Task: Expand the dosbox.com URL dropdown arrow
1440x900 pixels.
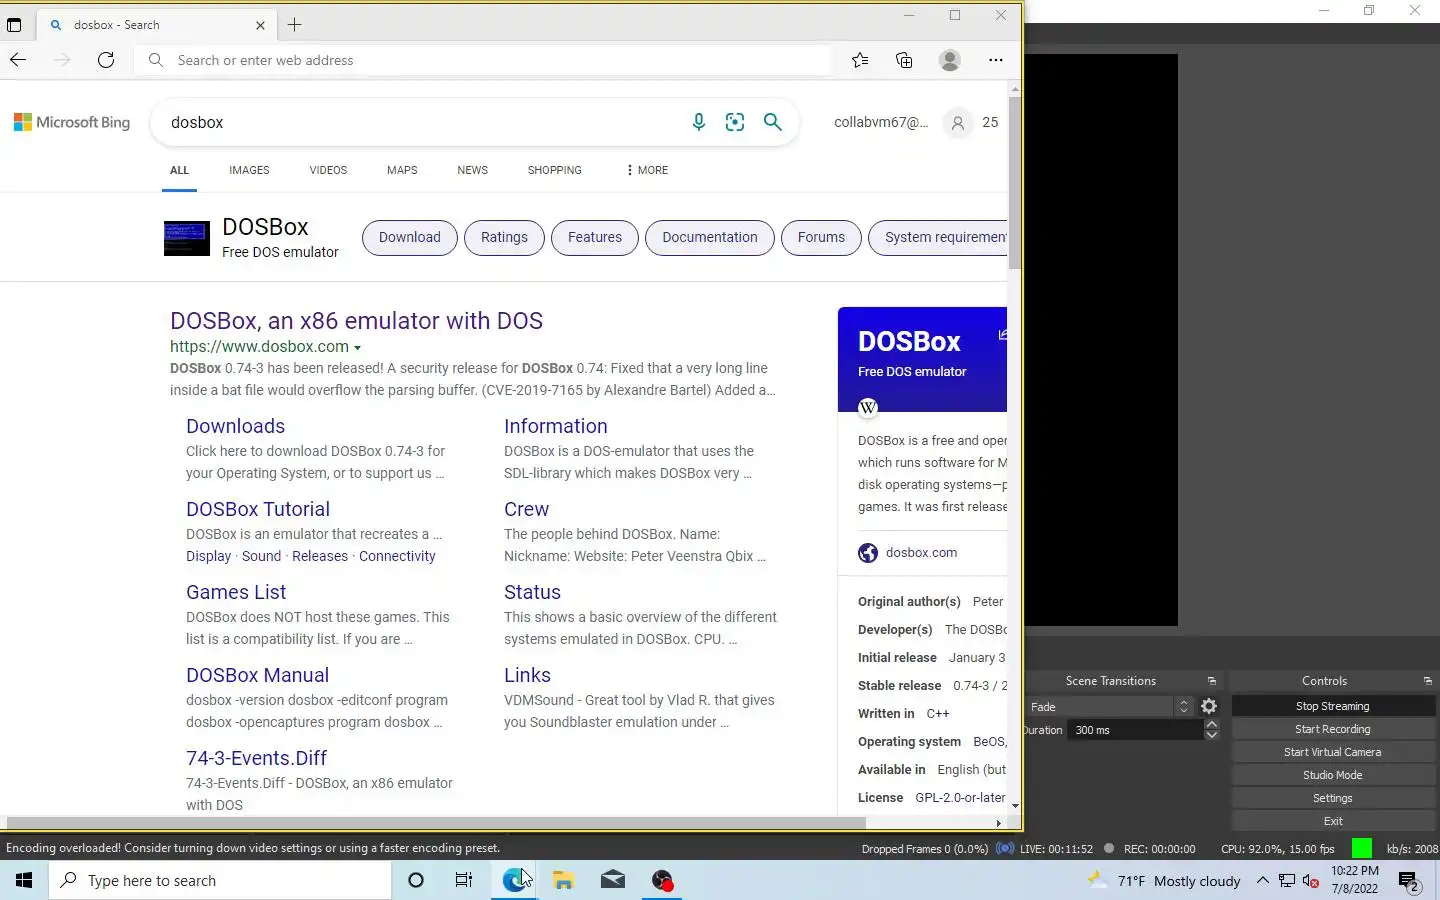Action: coord(357,348)
